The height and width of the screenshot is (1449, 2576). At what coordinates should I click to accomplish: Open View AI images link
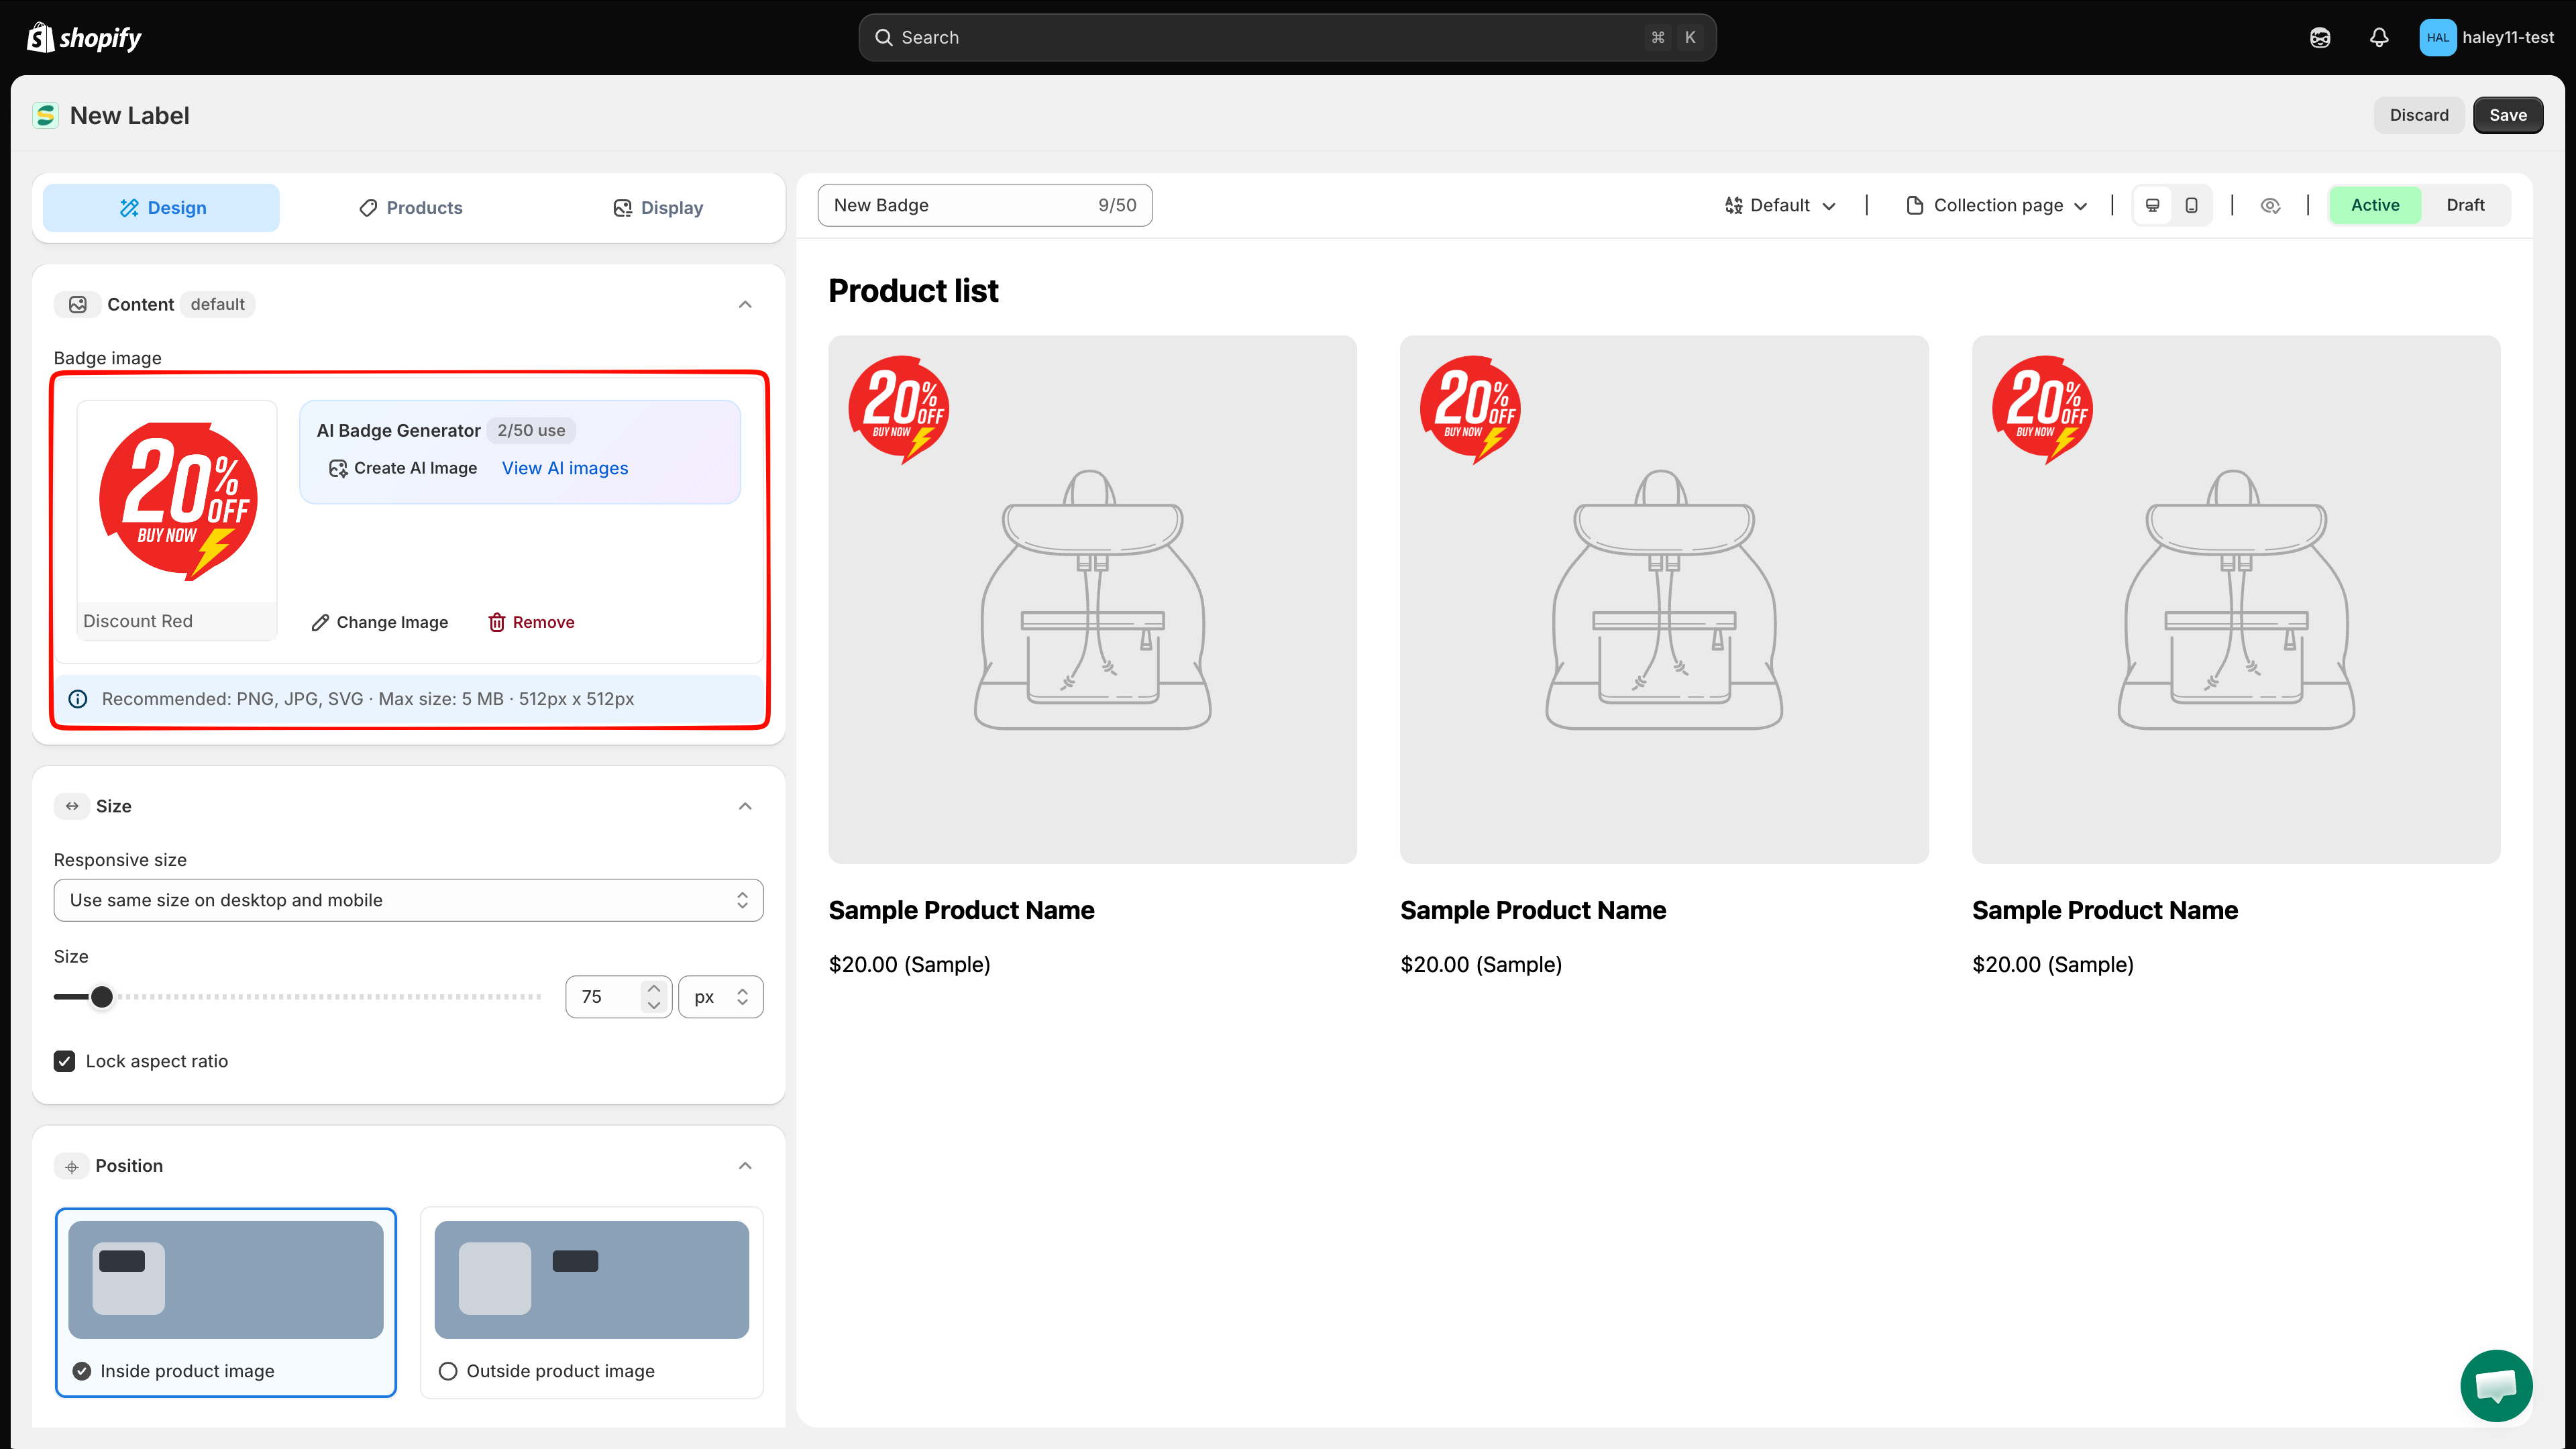[x=565, y=468]
